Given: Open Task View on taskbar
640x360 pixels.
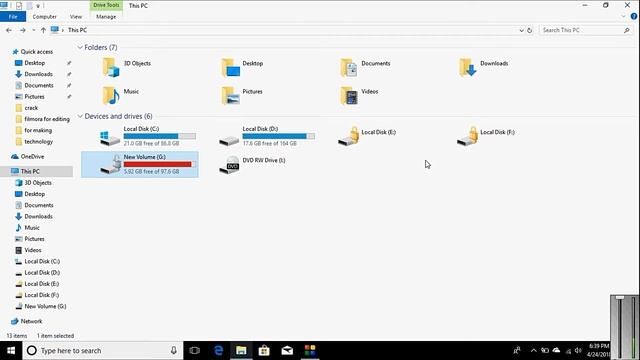Looking at the screenshot, I should click(195, 351).
